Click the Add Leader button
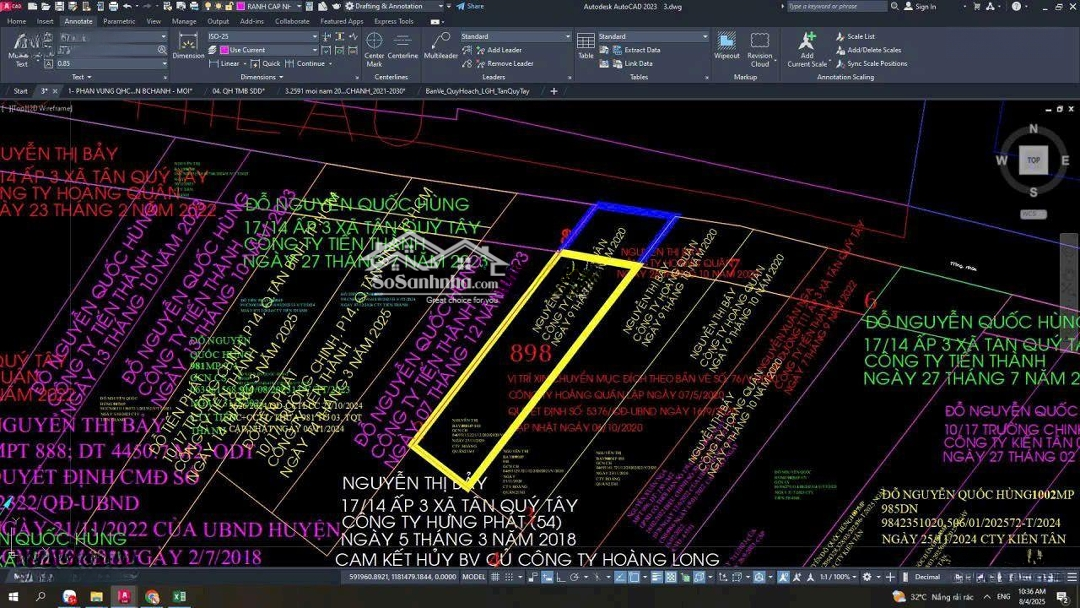 pos(503,50)
